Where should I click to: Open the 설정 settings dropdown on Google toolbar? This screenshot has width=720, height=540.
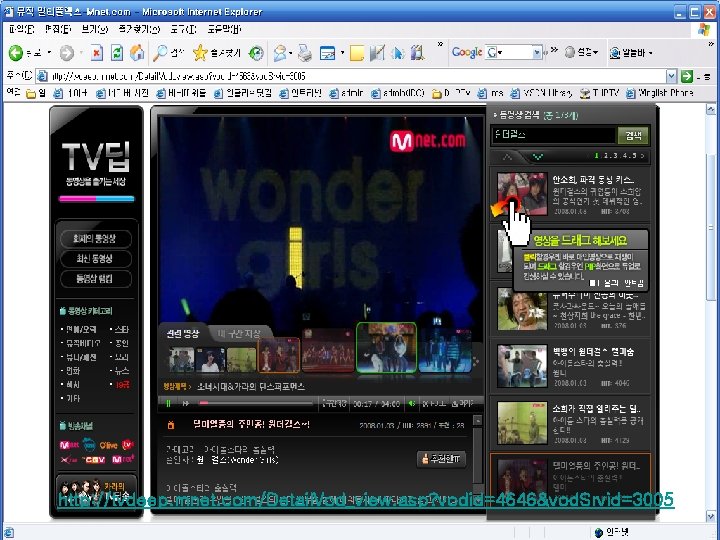(x=582, y=53)
